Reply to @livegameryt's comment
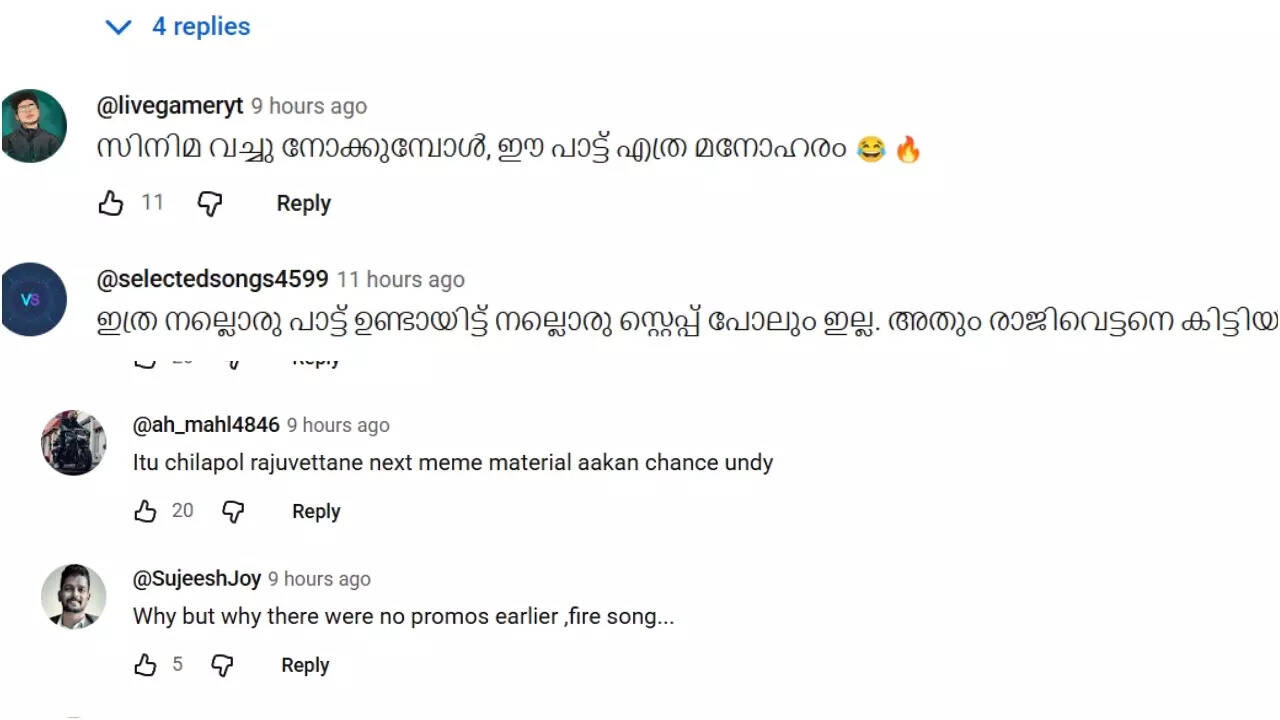The width and height of the screenshot is (1280, 720). tap(303, 204)
